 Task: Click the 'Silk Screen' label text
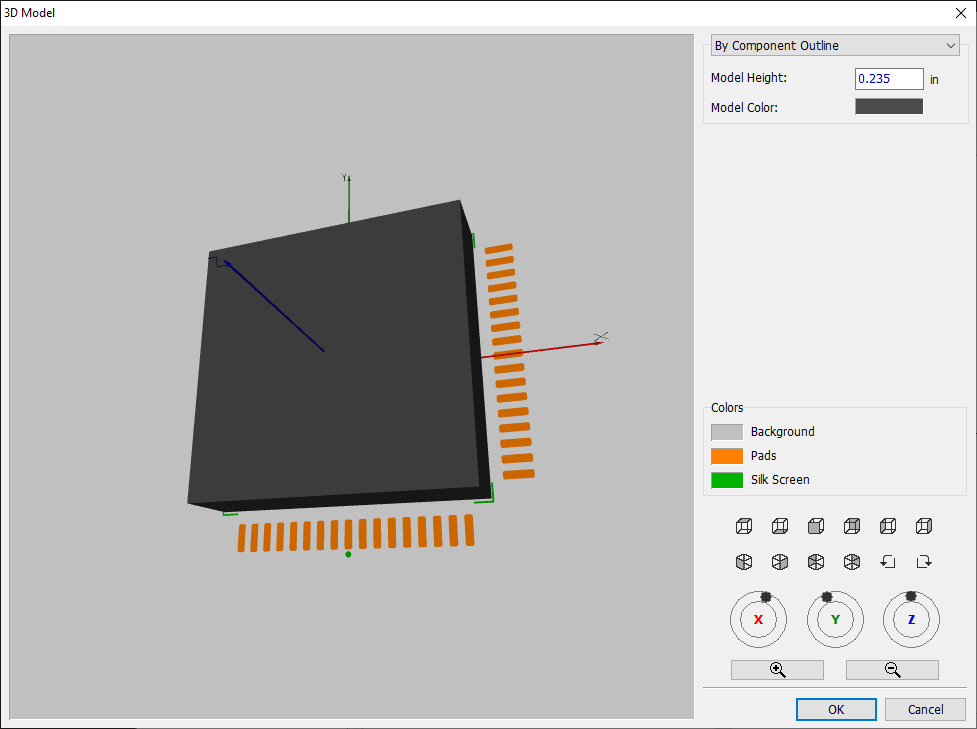(780, 480)
